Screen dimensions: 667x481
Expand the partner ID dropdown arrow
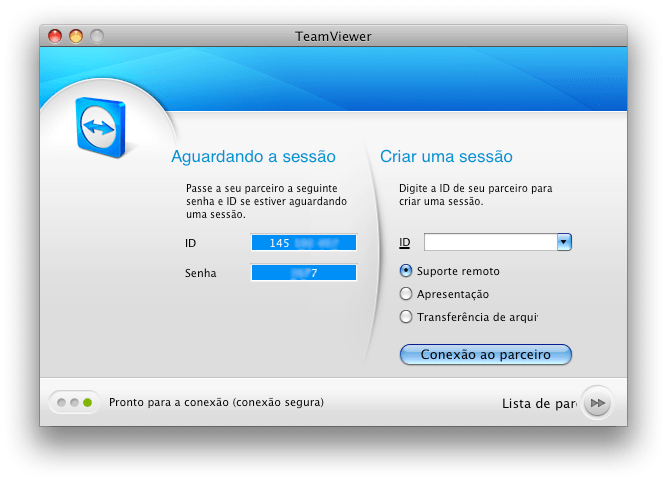pos(564,242)
